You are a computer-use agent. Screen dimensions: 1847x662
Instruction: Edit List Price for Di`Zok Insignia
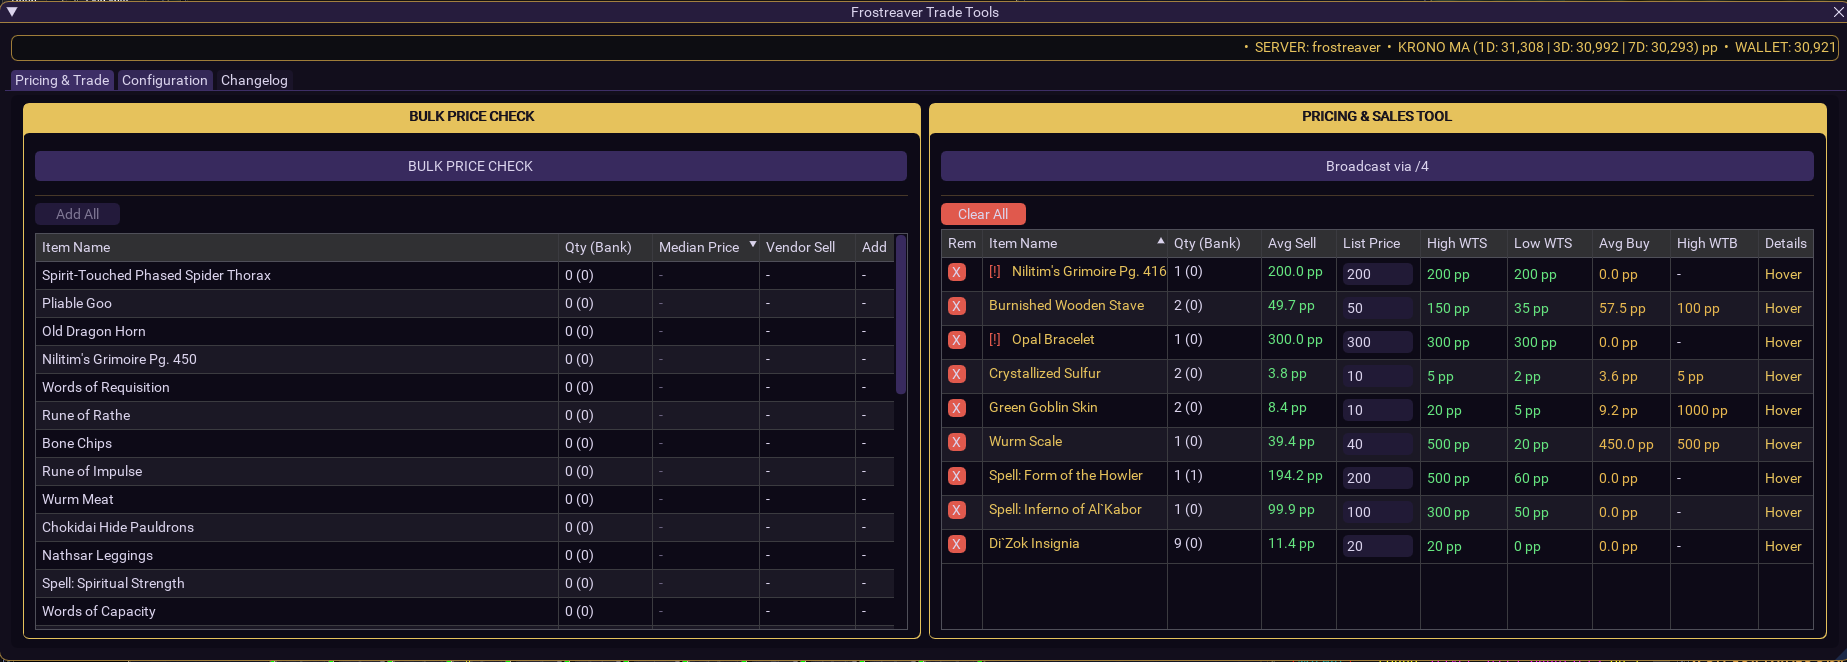(x=1377, y=546)
